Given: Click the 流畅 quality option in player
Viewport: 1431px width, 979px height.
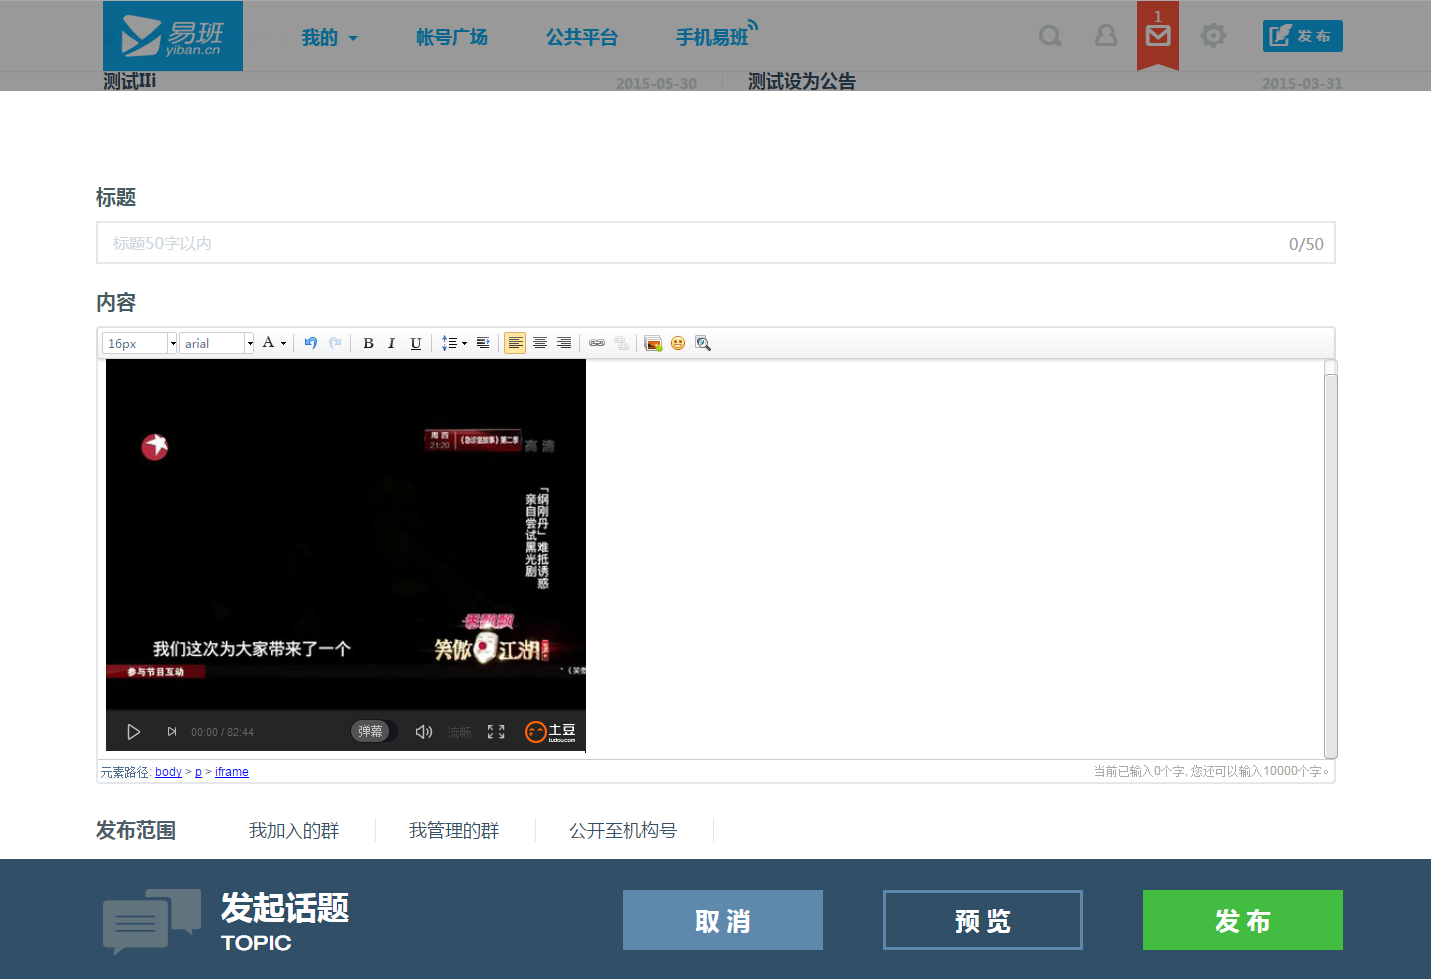Looking at the screenshot, I should click(459, 732).
